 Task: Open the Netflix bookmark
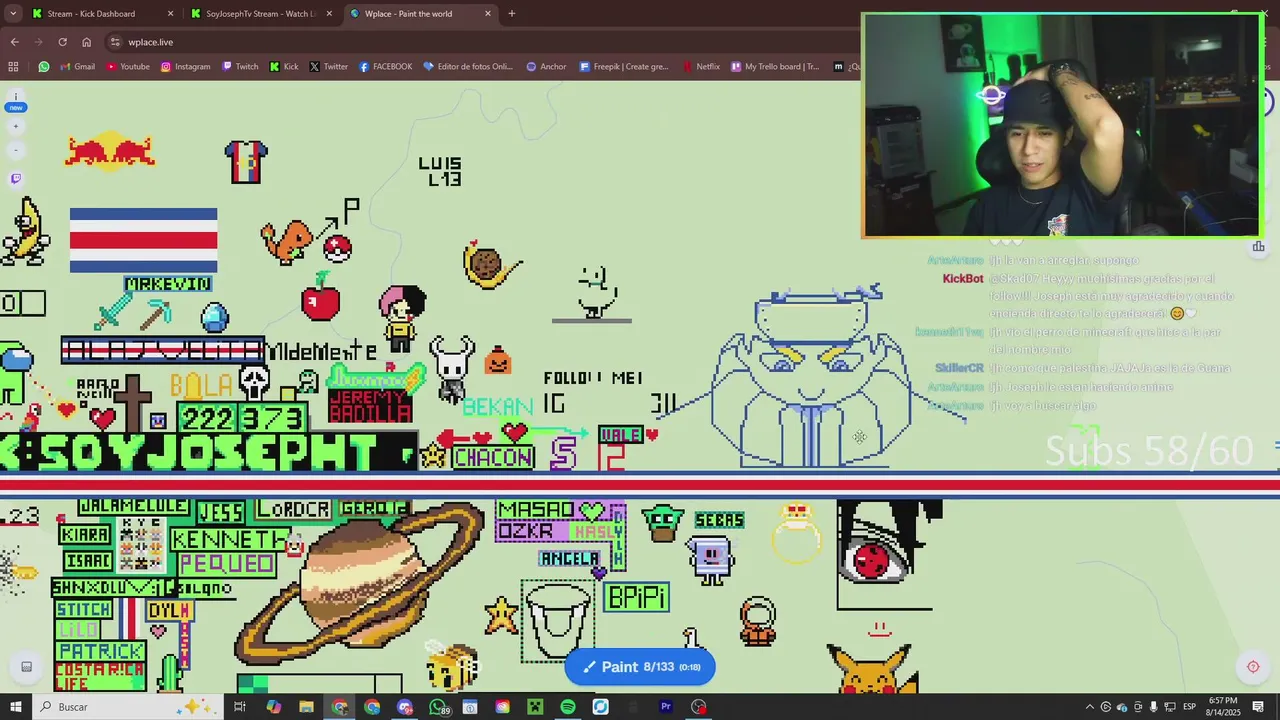701,67
